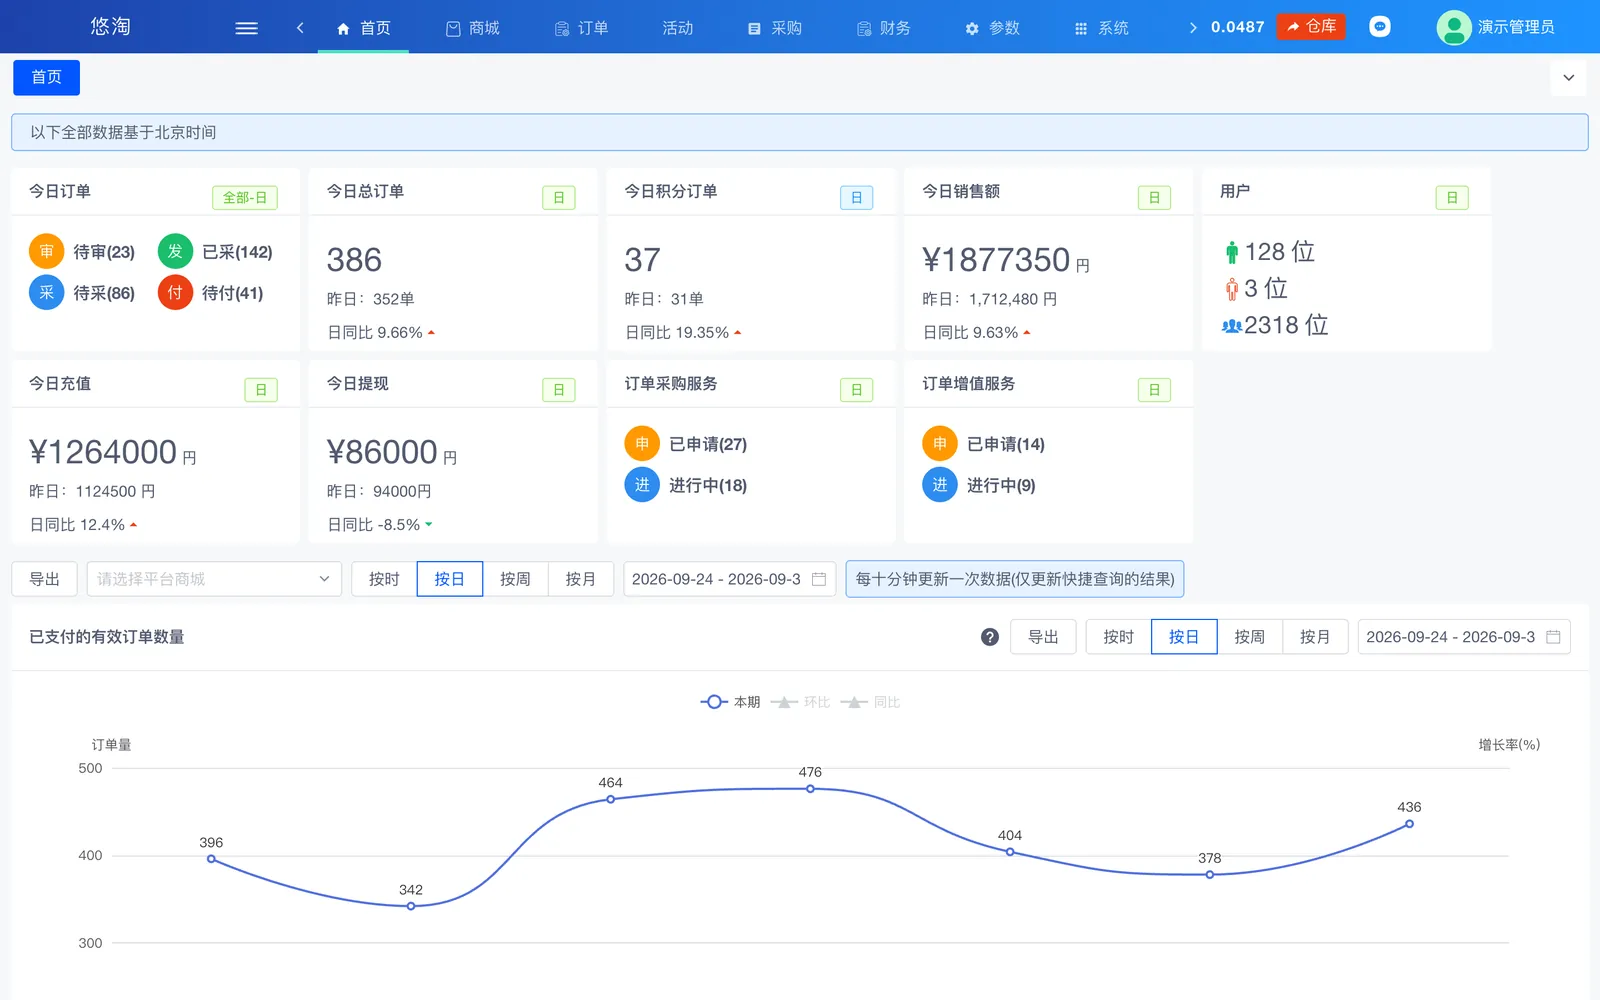The height and width of the screenshot is (1000, 1600).
Task: Select 按月 in the chart panel header
Action: (x=1315, y=637)
